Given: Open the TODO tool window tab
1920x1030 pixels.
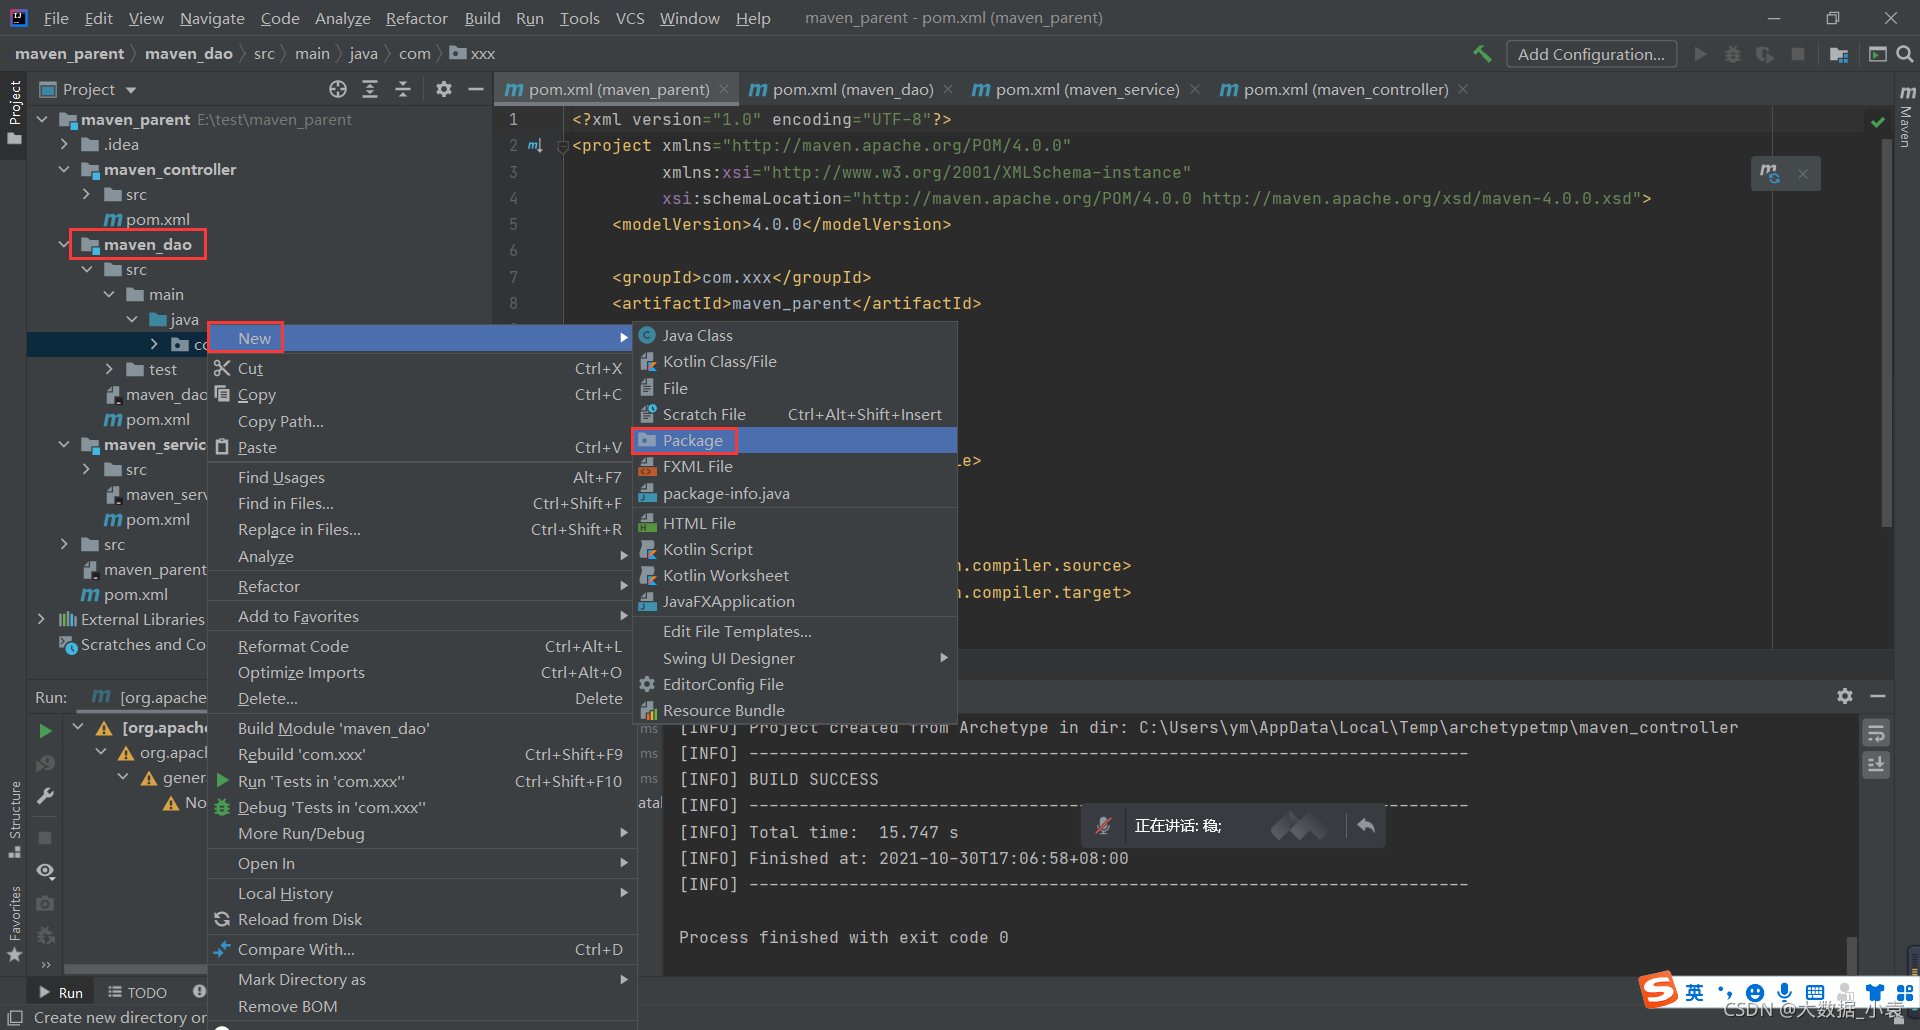Looking at the screenshot, I should [138, 992].
